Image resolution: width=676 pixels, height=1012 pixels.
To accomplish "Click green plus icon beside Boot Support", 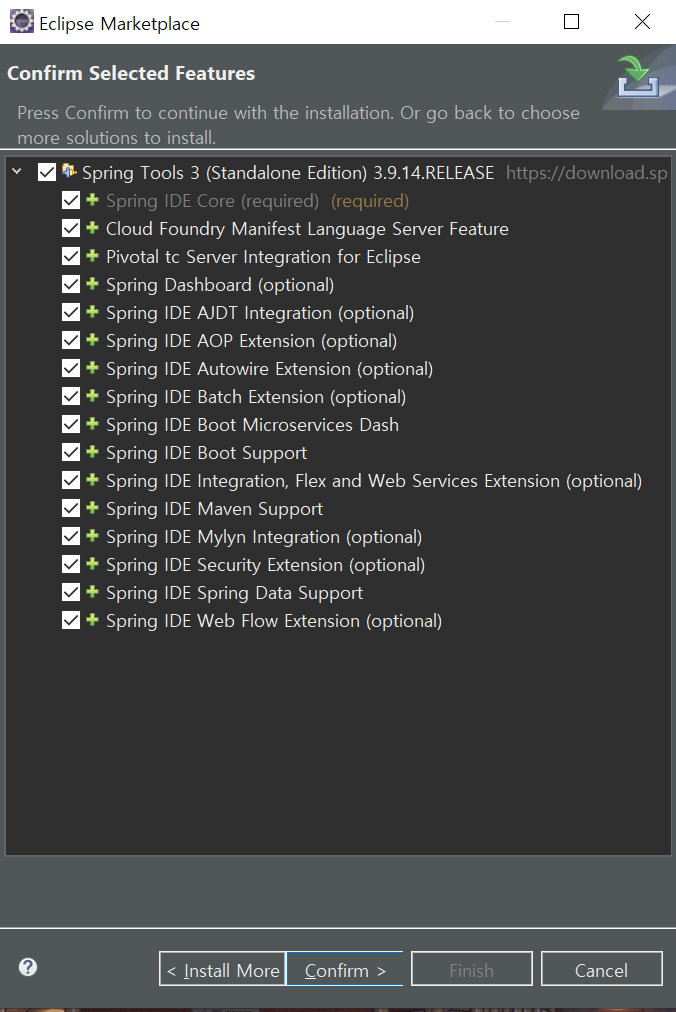I will pyautogui.click(x=92, y=451).
